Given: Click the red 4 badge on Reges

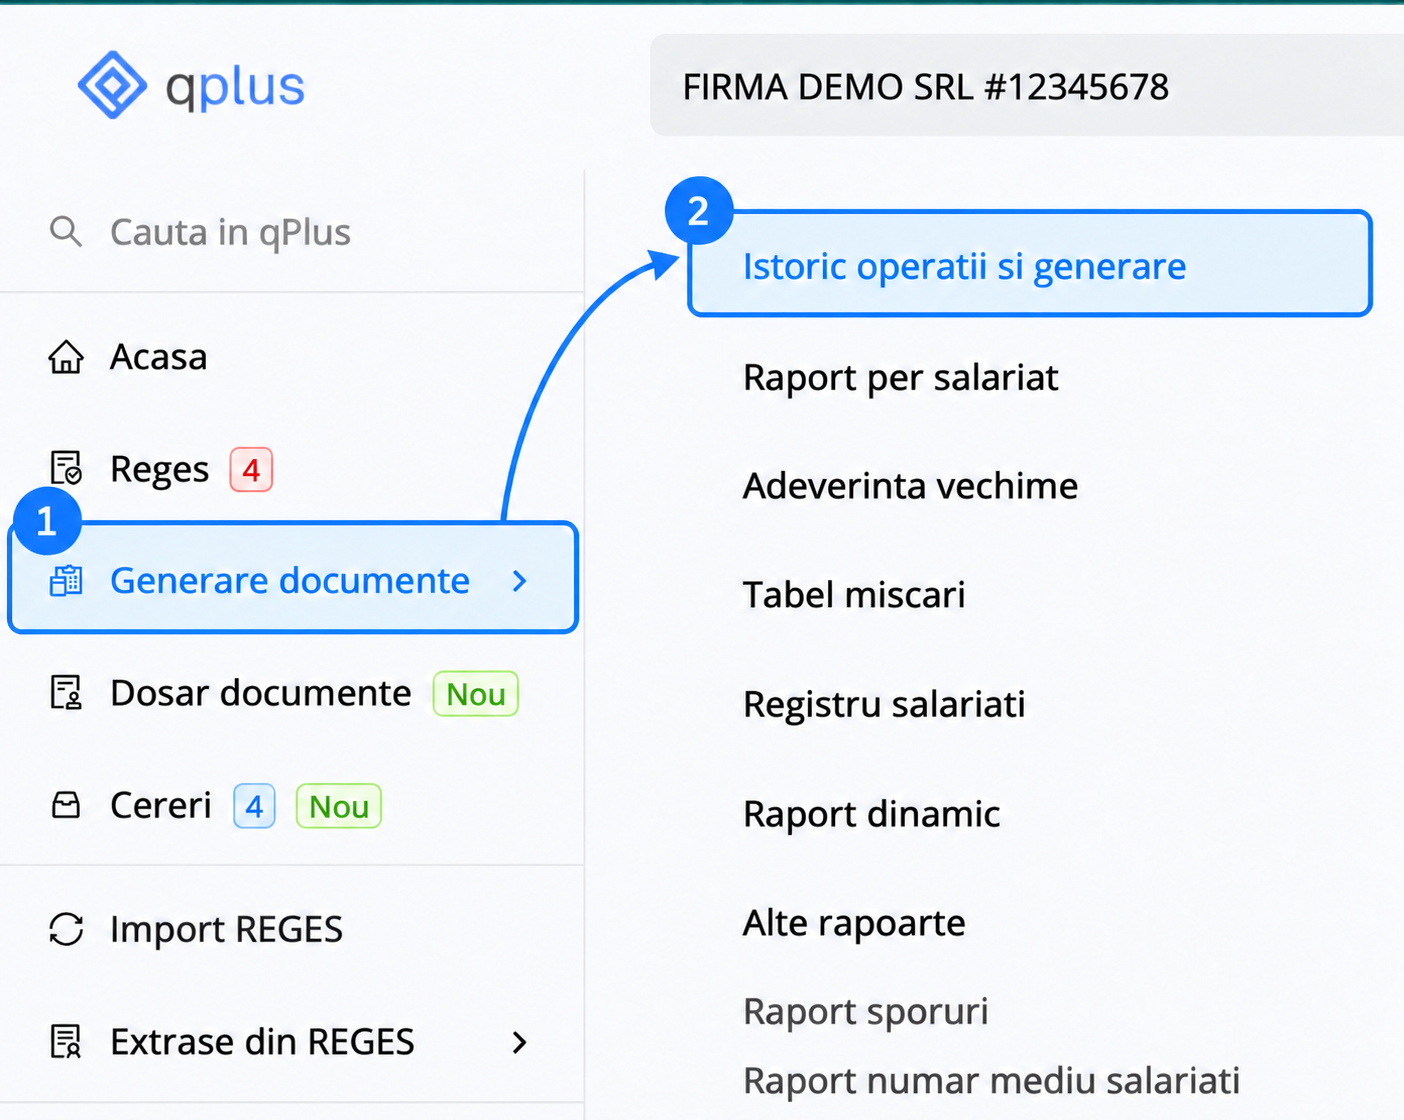Looking at the screenshot, I should point(251,469).
